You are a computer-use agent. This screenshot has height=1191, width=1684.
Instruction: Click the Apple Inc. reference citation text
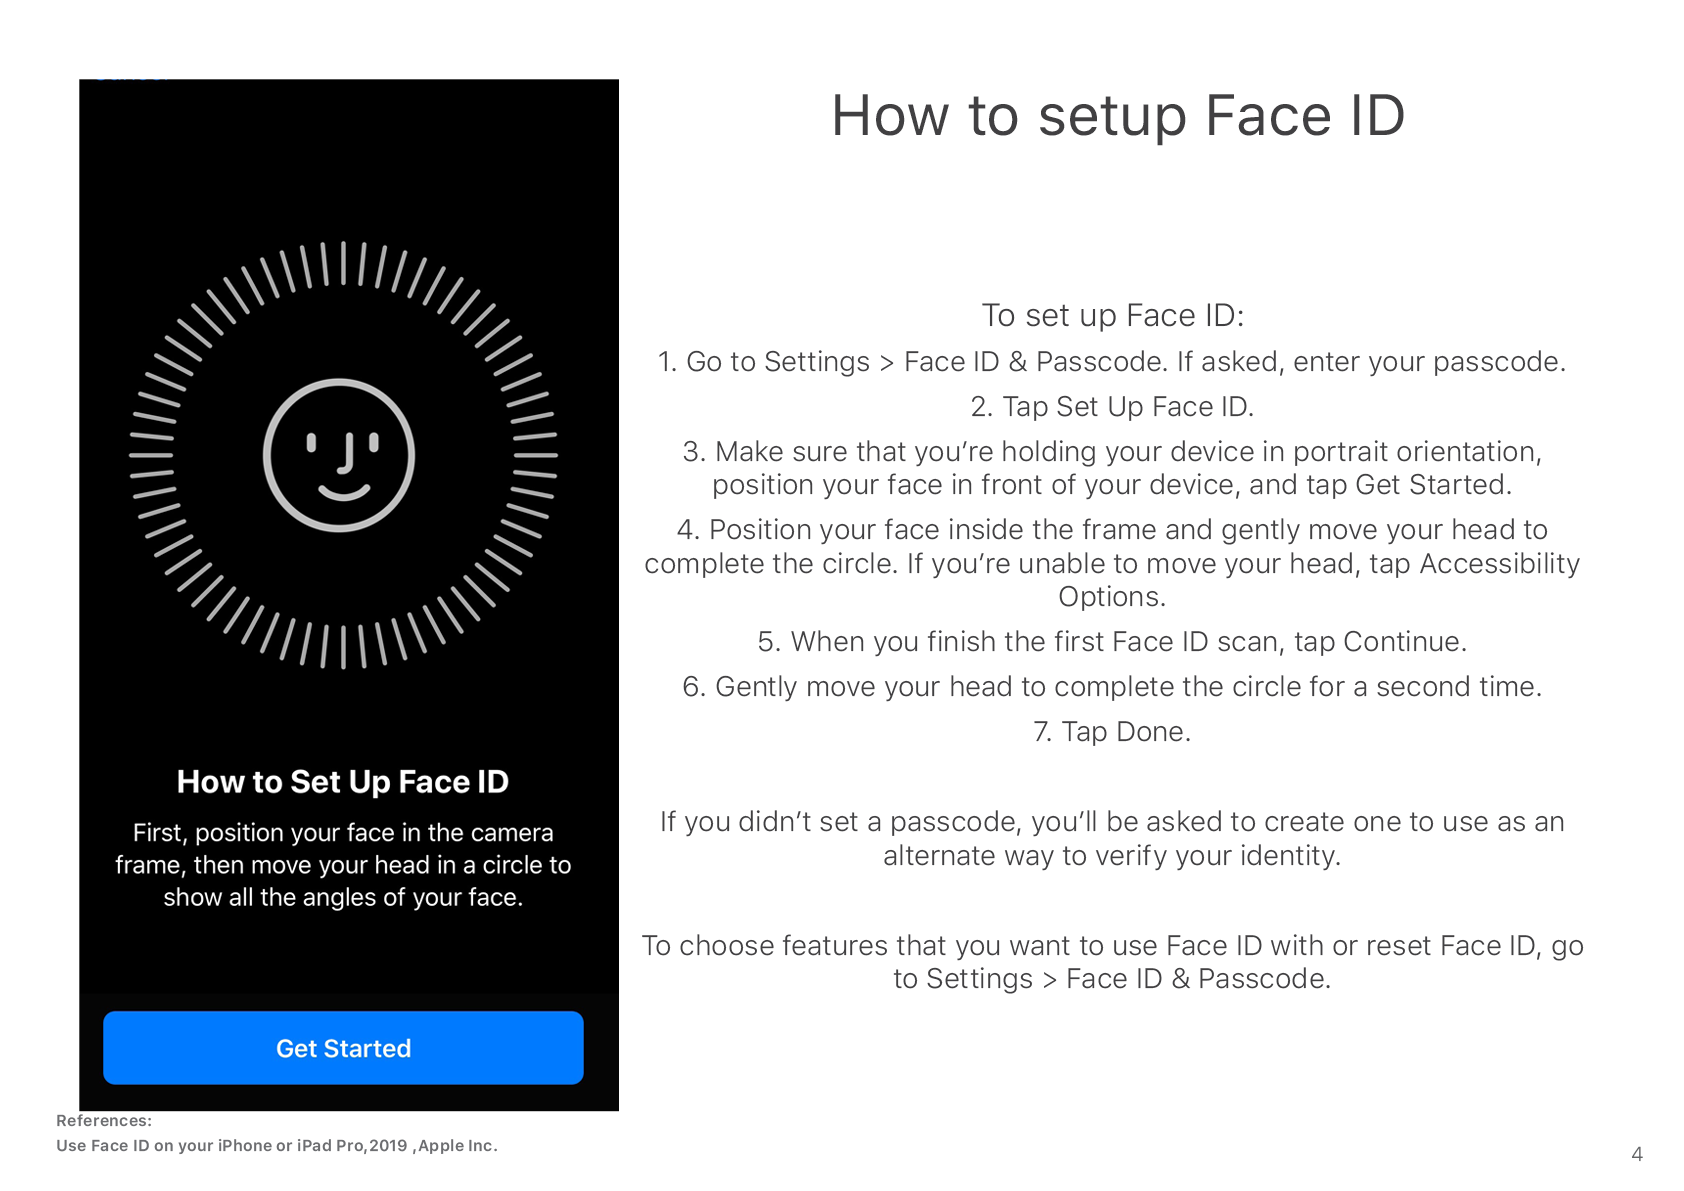277,1145
